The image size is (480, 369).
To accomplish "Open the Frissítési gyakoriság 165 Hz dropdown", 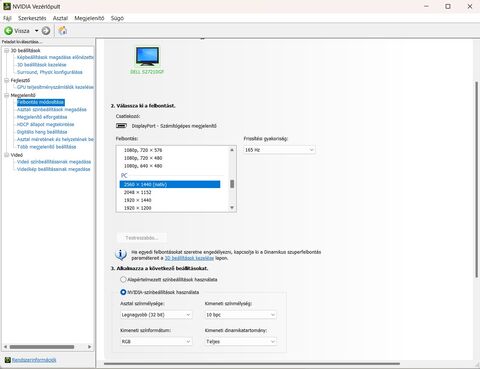I will pos(279,150).
